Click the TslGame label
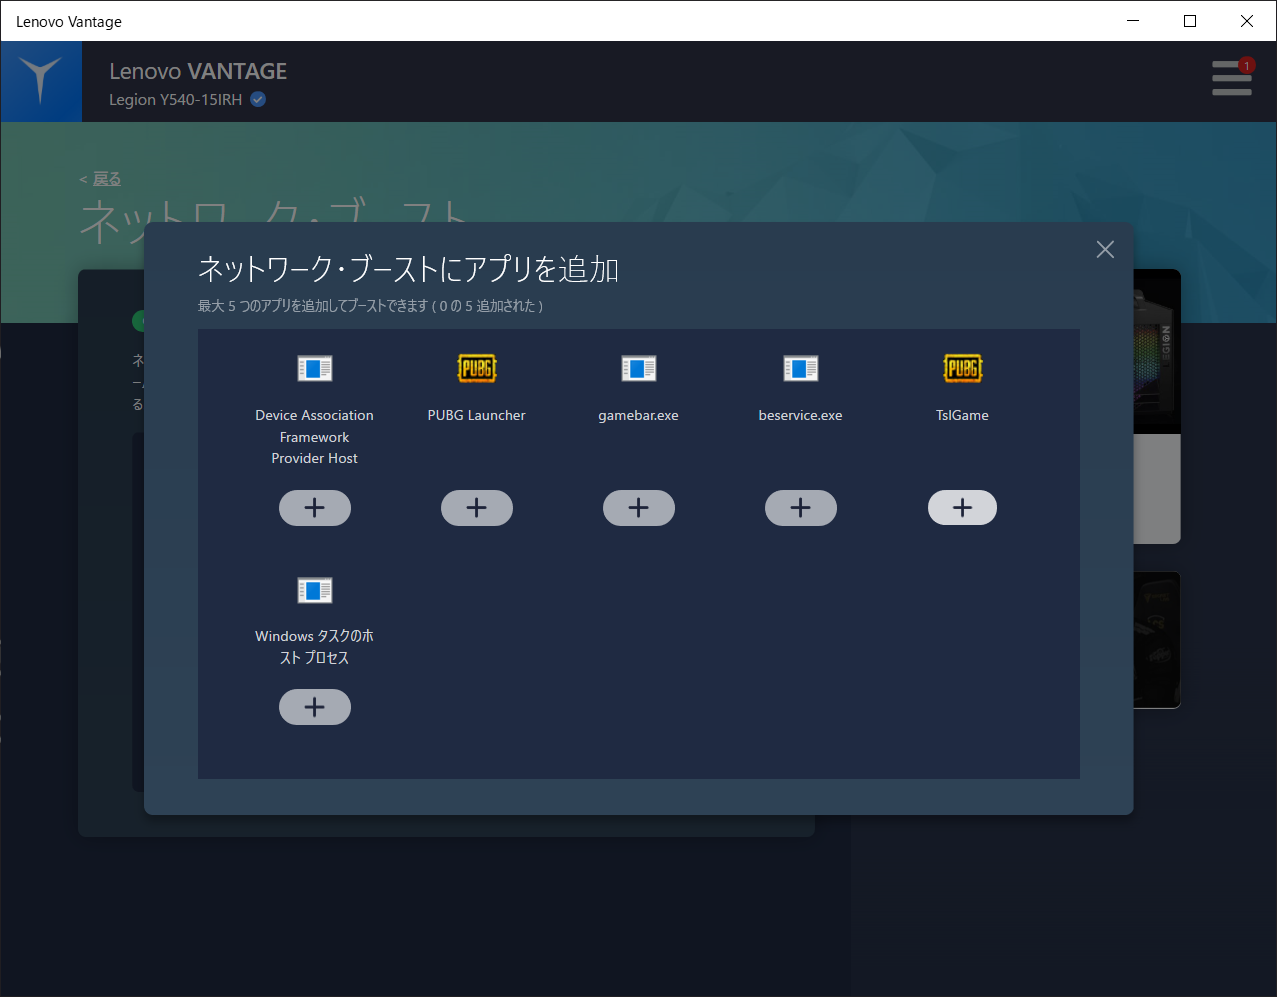Screen dimensions: 1277x997 [962, 415]
